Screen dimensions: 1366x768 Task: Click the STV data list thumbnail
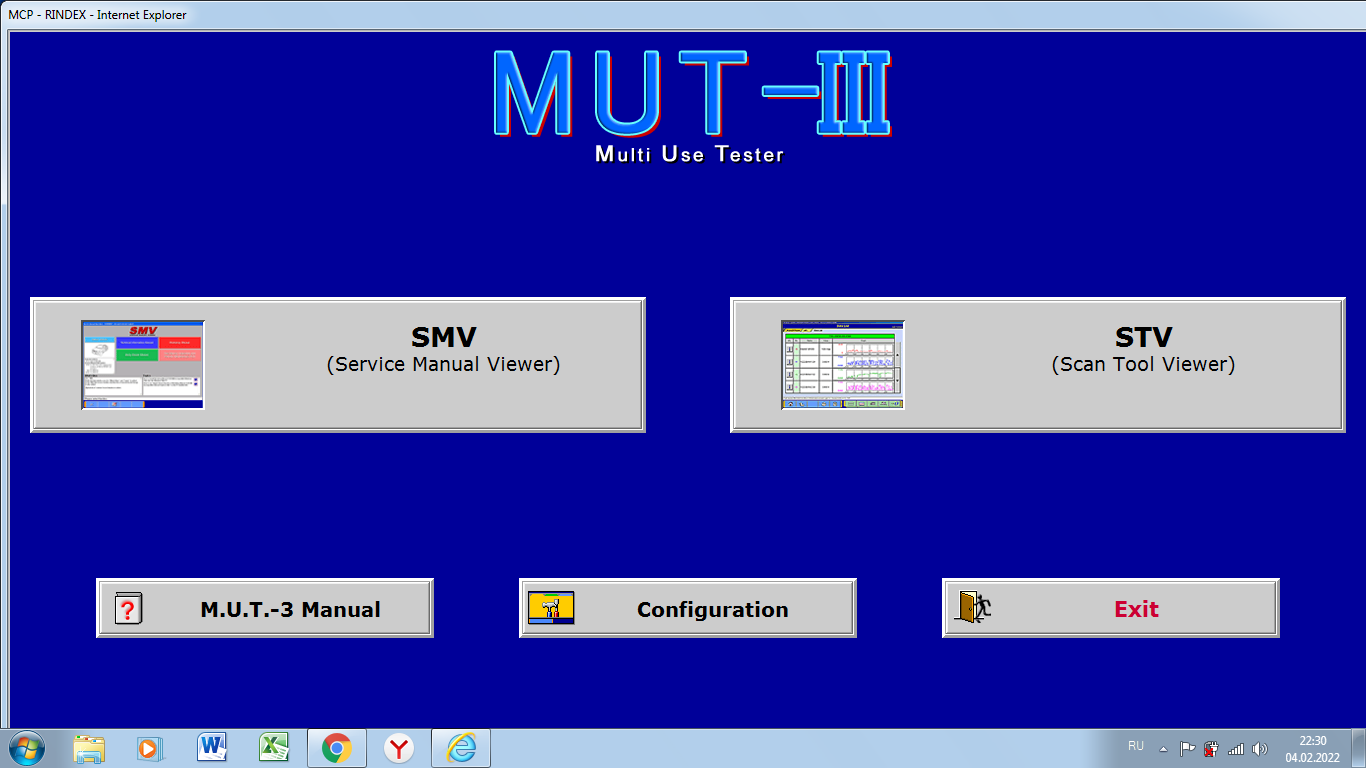[842, 365]
